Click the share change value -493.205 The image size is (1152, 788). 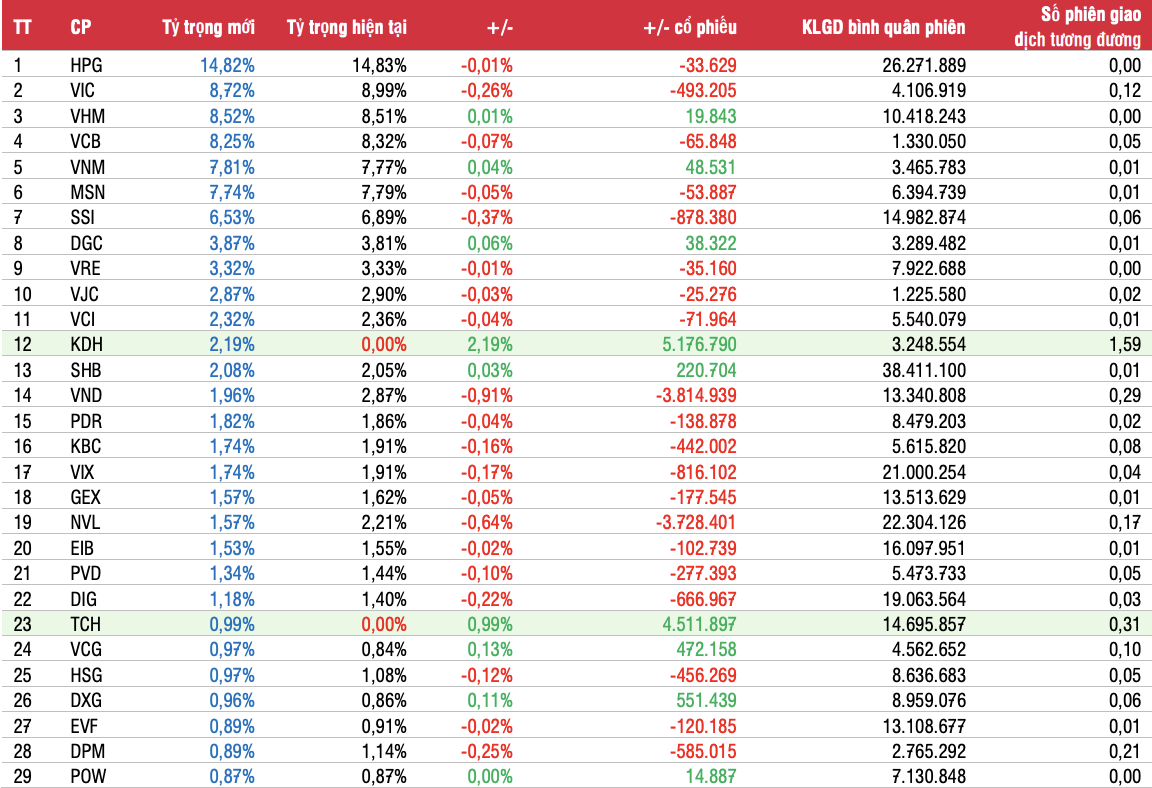[702, 90]
